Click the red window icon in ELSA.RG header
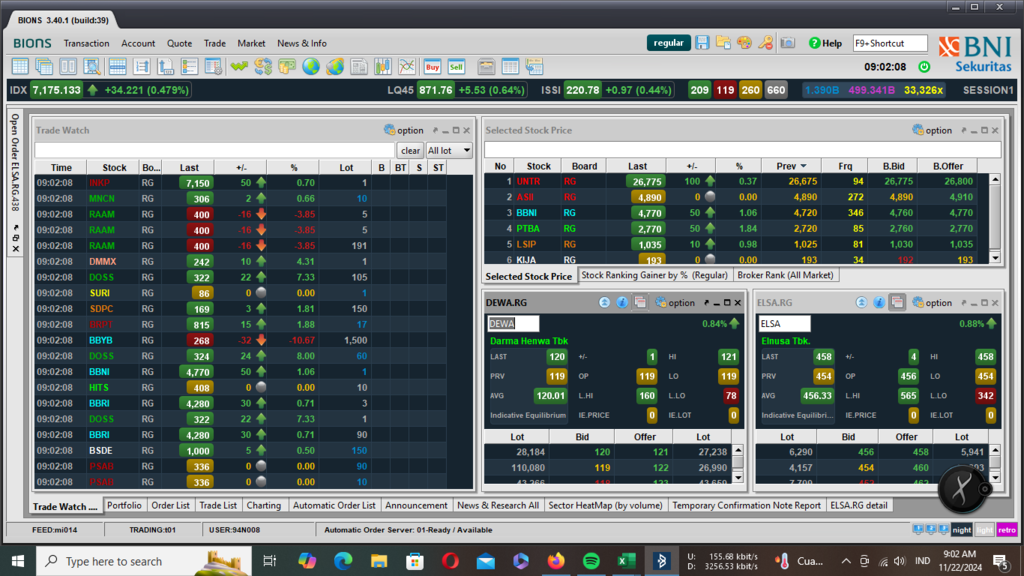 [x=897, y=302]
